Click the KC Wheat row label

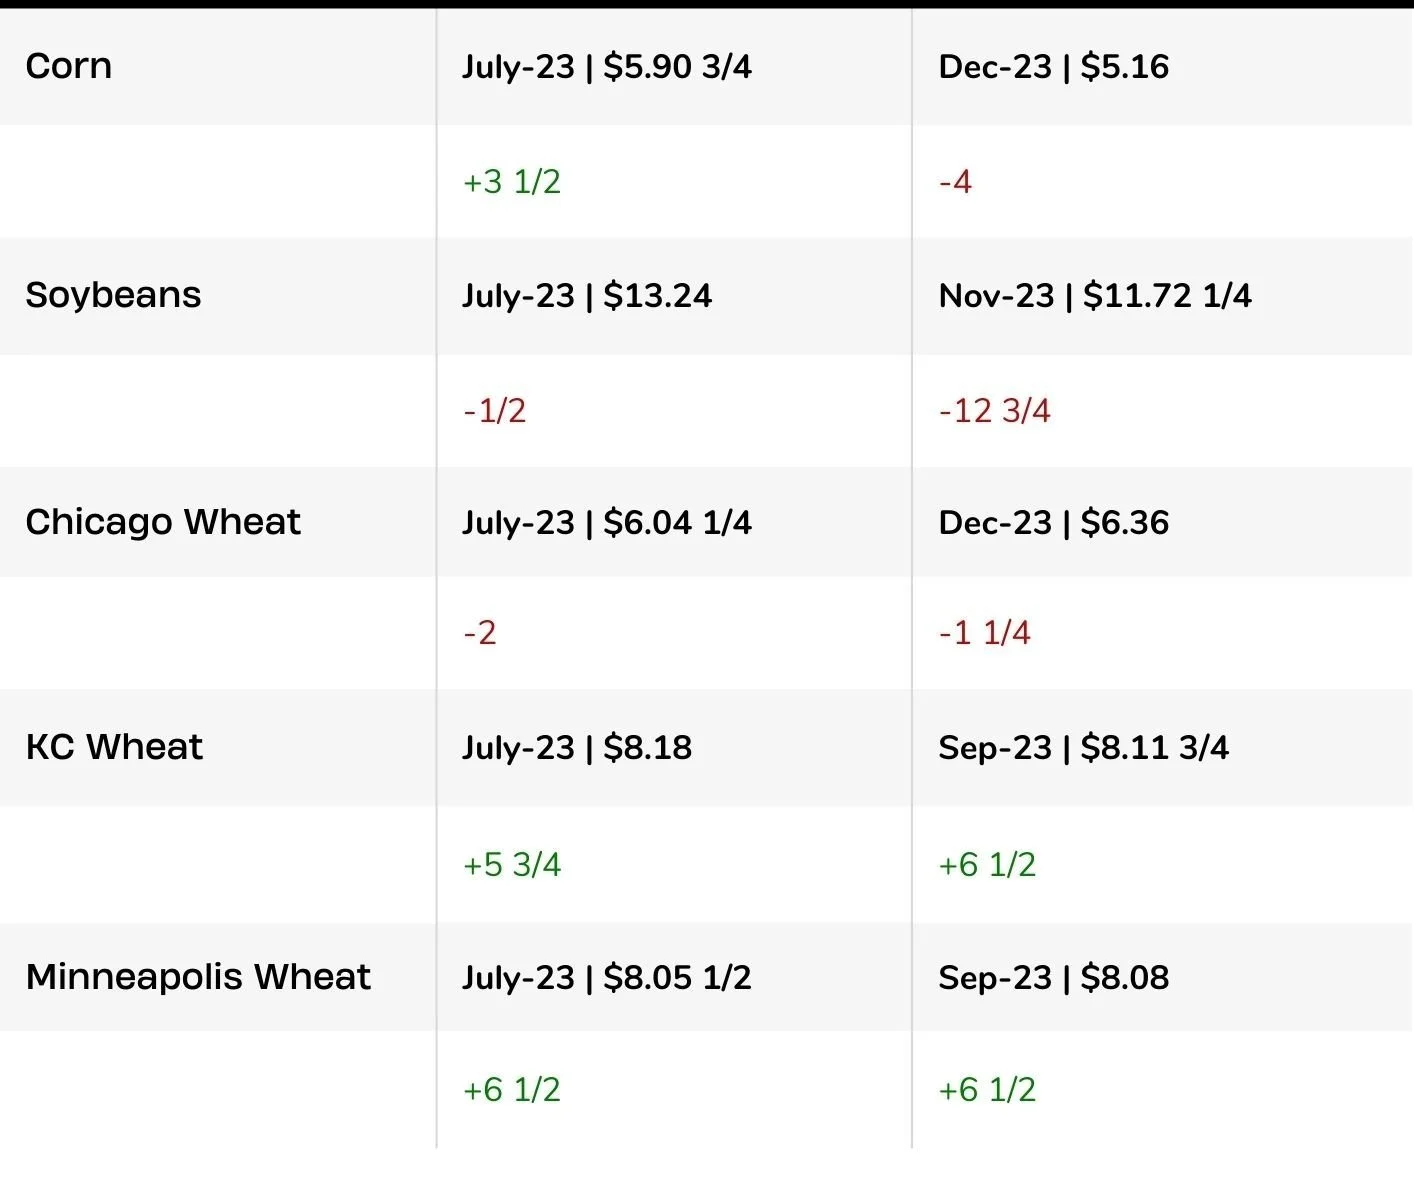pos(114,747)
